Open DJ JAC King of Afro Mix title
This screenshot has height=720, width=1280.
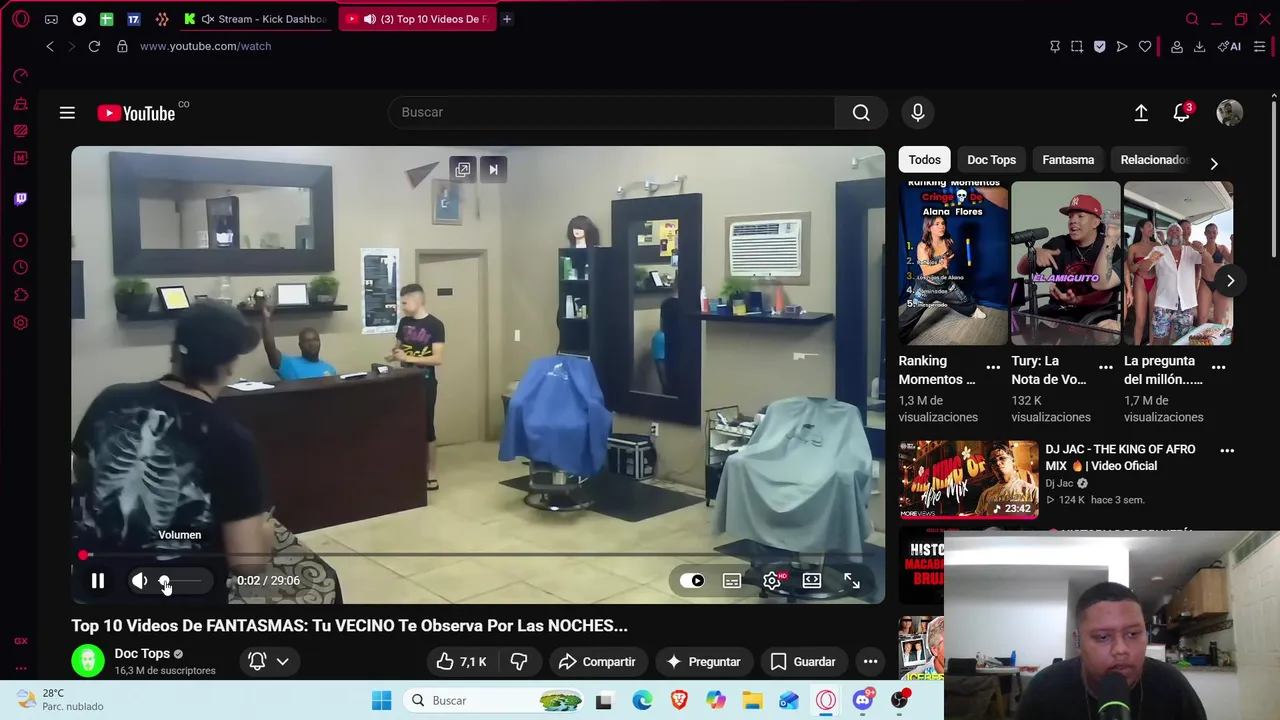(x=1120, y=458)
